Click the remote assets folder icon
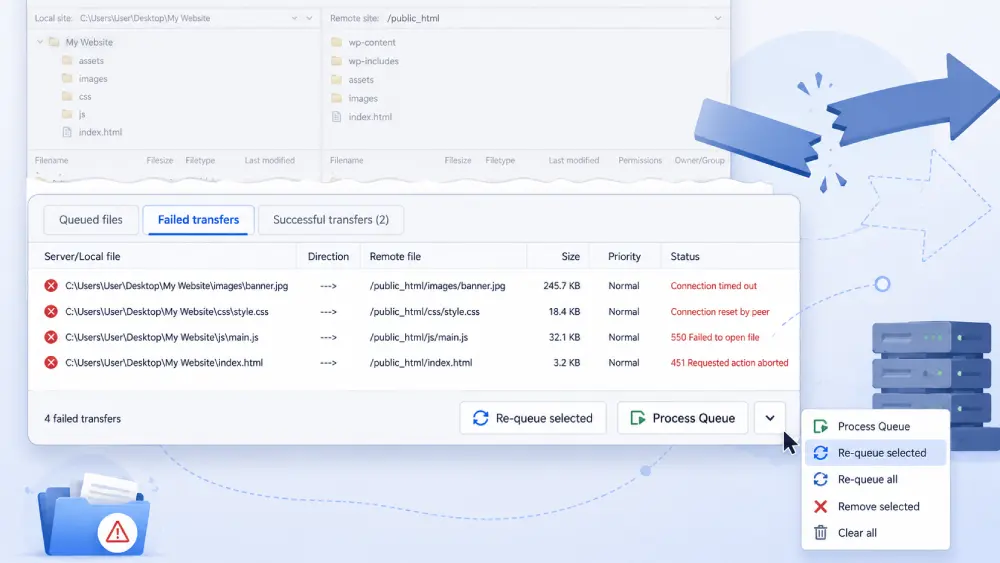 337,80
